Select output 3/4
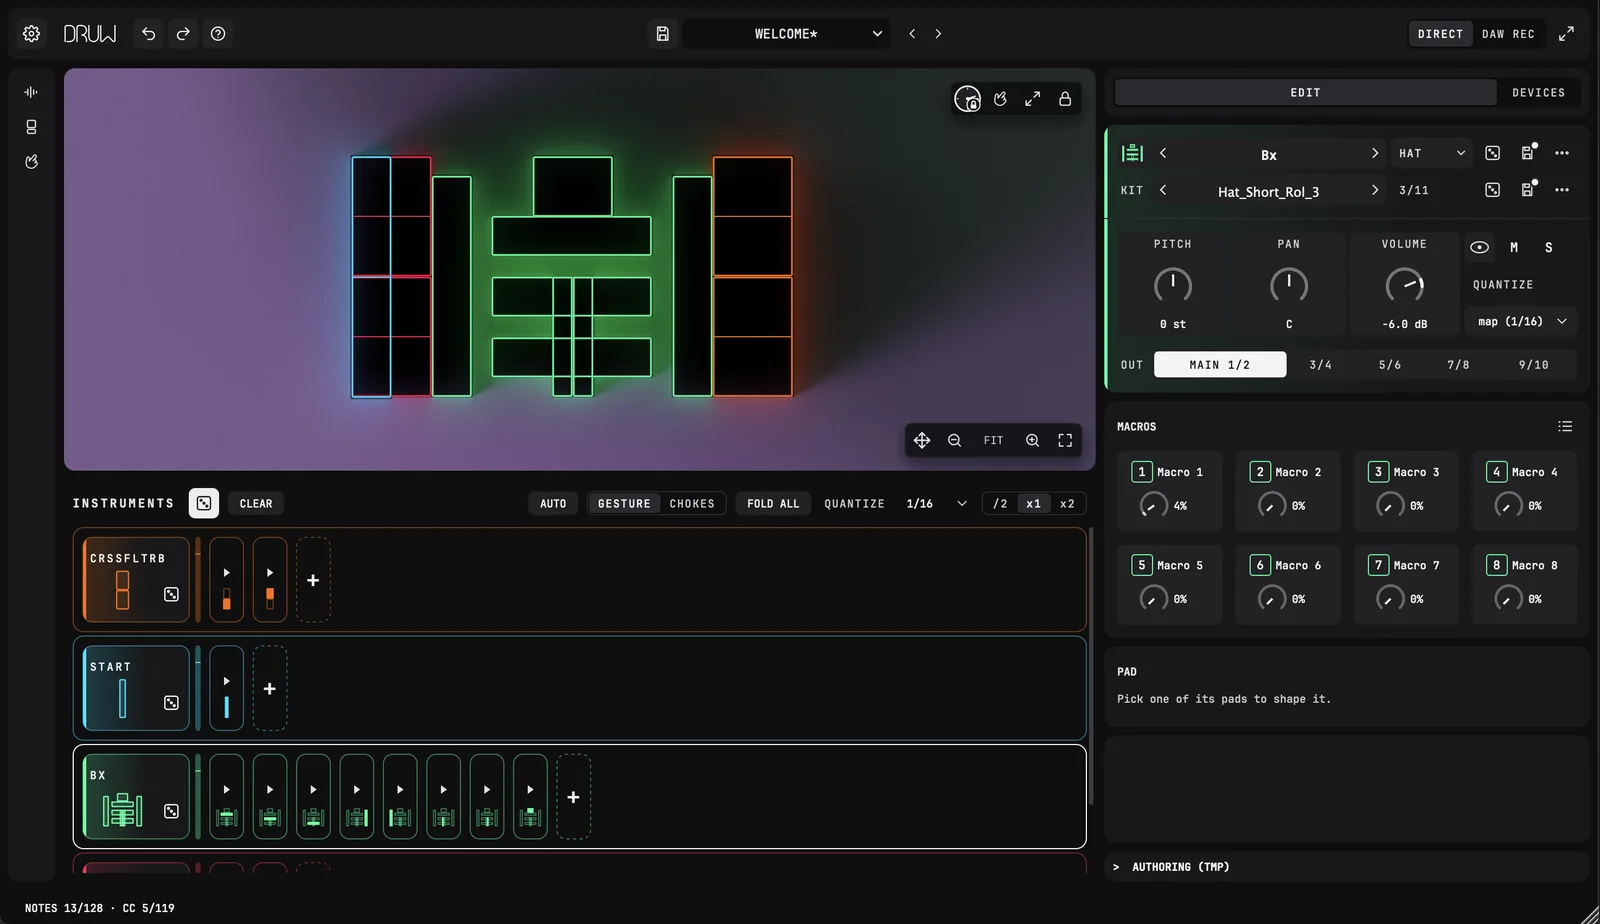The image size is (1600, 924). [1320, 365]
